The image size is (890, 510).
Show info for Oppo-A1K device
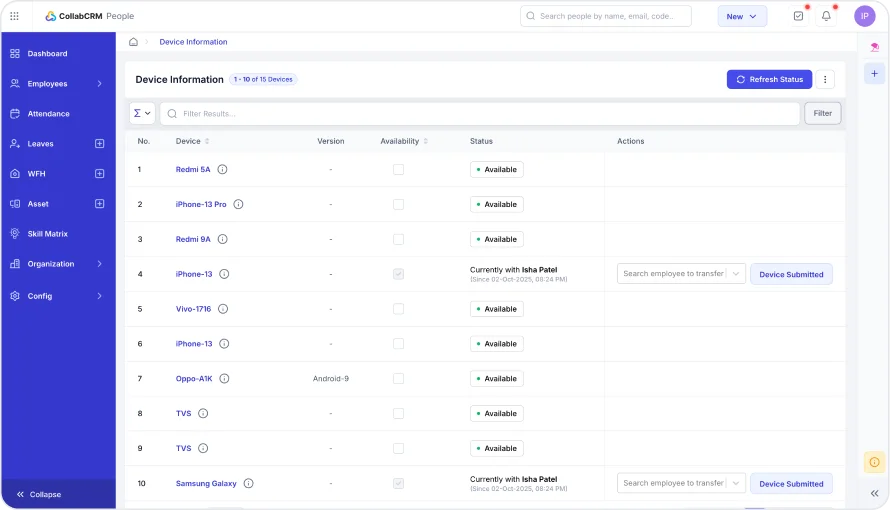[x=224, y=378]
